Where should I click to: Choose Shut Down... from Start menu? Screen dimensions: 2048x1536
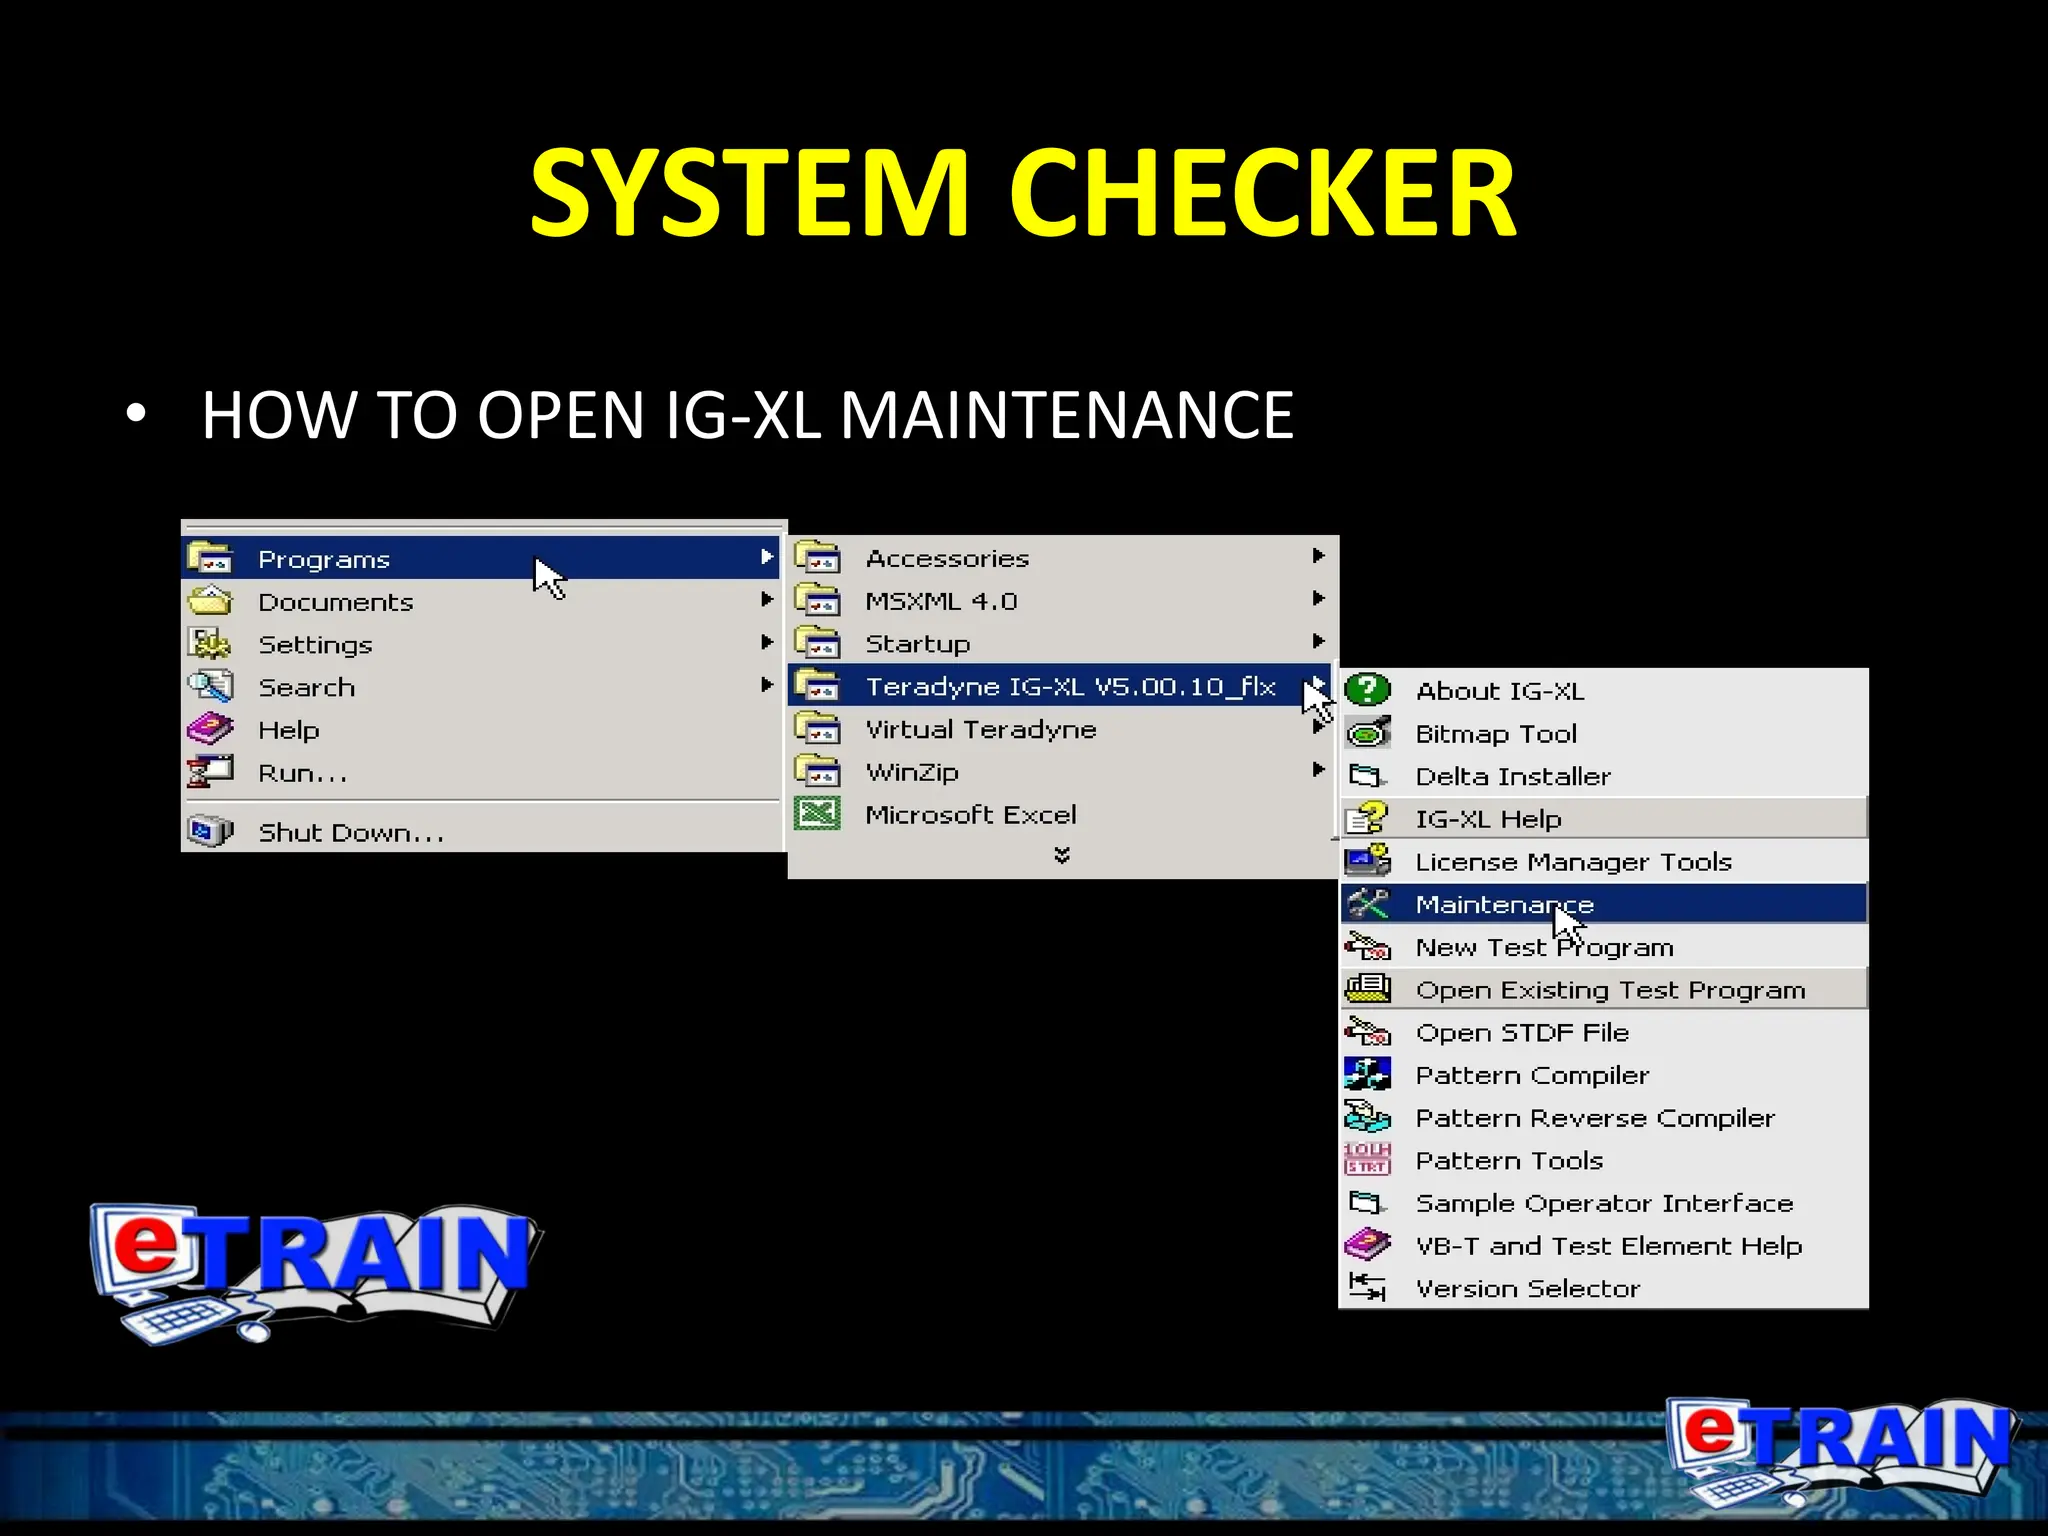tap(482, 832)
